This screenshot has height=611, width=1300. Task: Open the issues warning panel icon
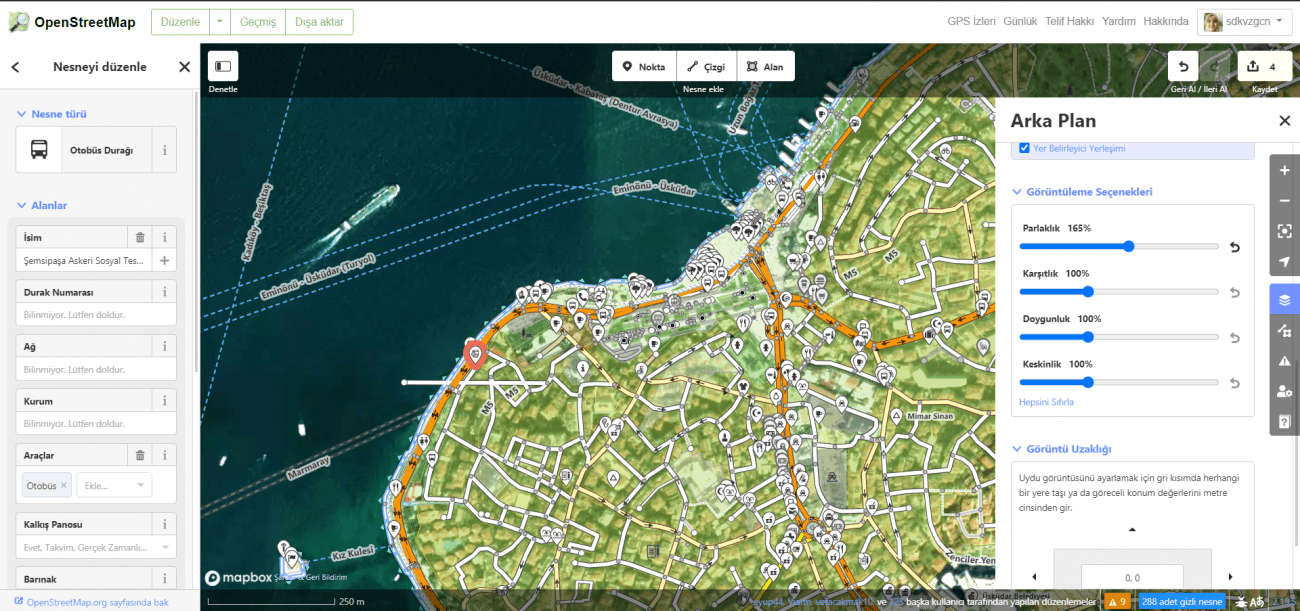[1284, 361]
